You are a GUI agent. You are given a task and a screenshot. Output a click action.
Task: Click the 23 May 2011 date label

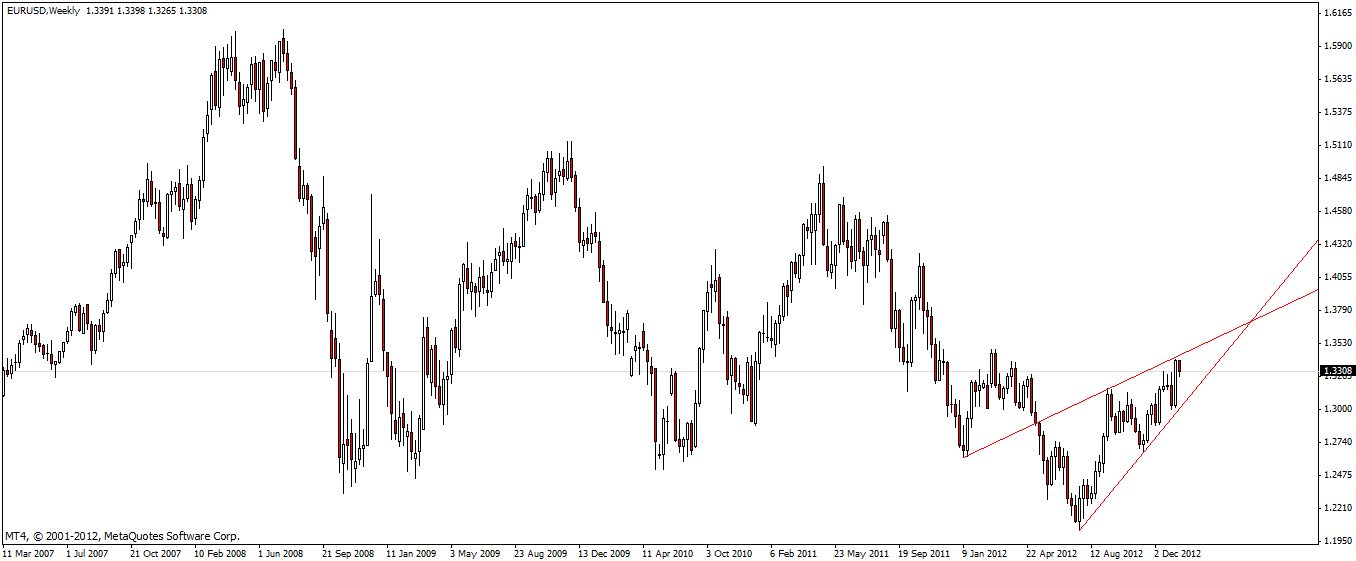tap(861, 552)
